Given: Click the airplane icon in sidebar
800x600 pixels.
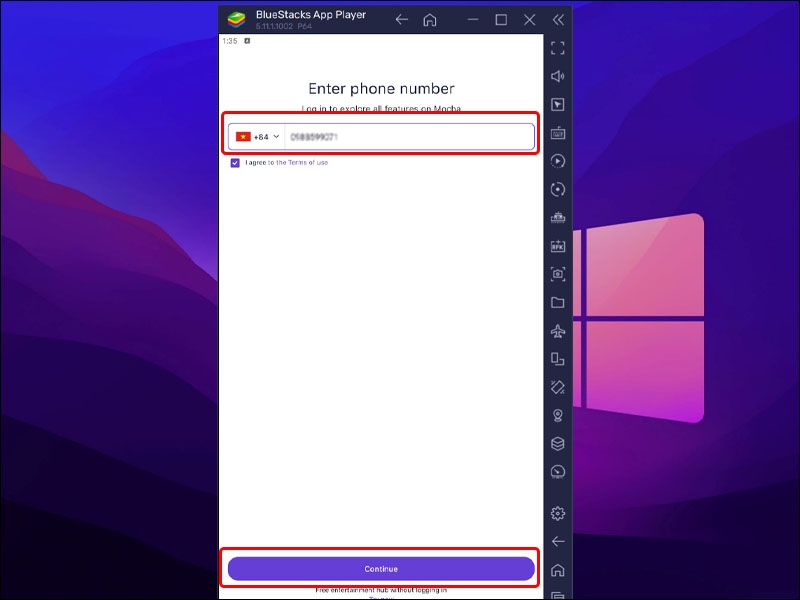Looking at the screenshot, I should [558, 331].
